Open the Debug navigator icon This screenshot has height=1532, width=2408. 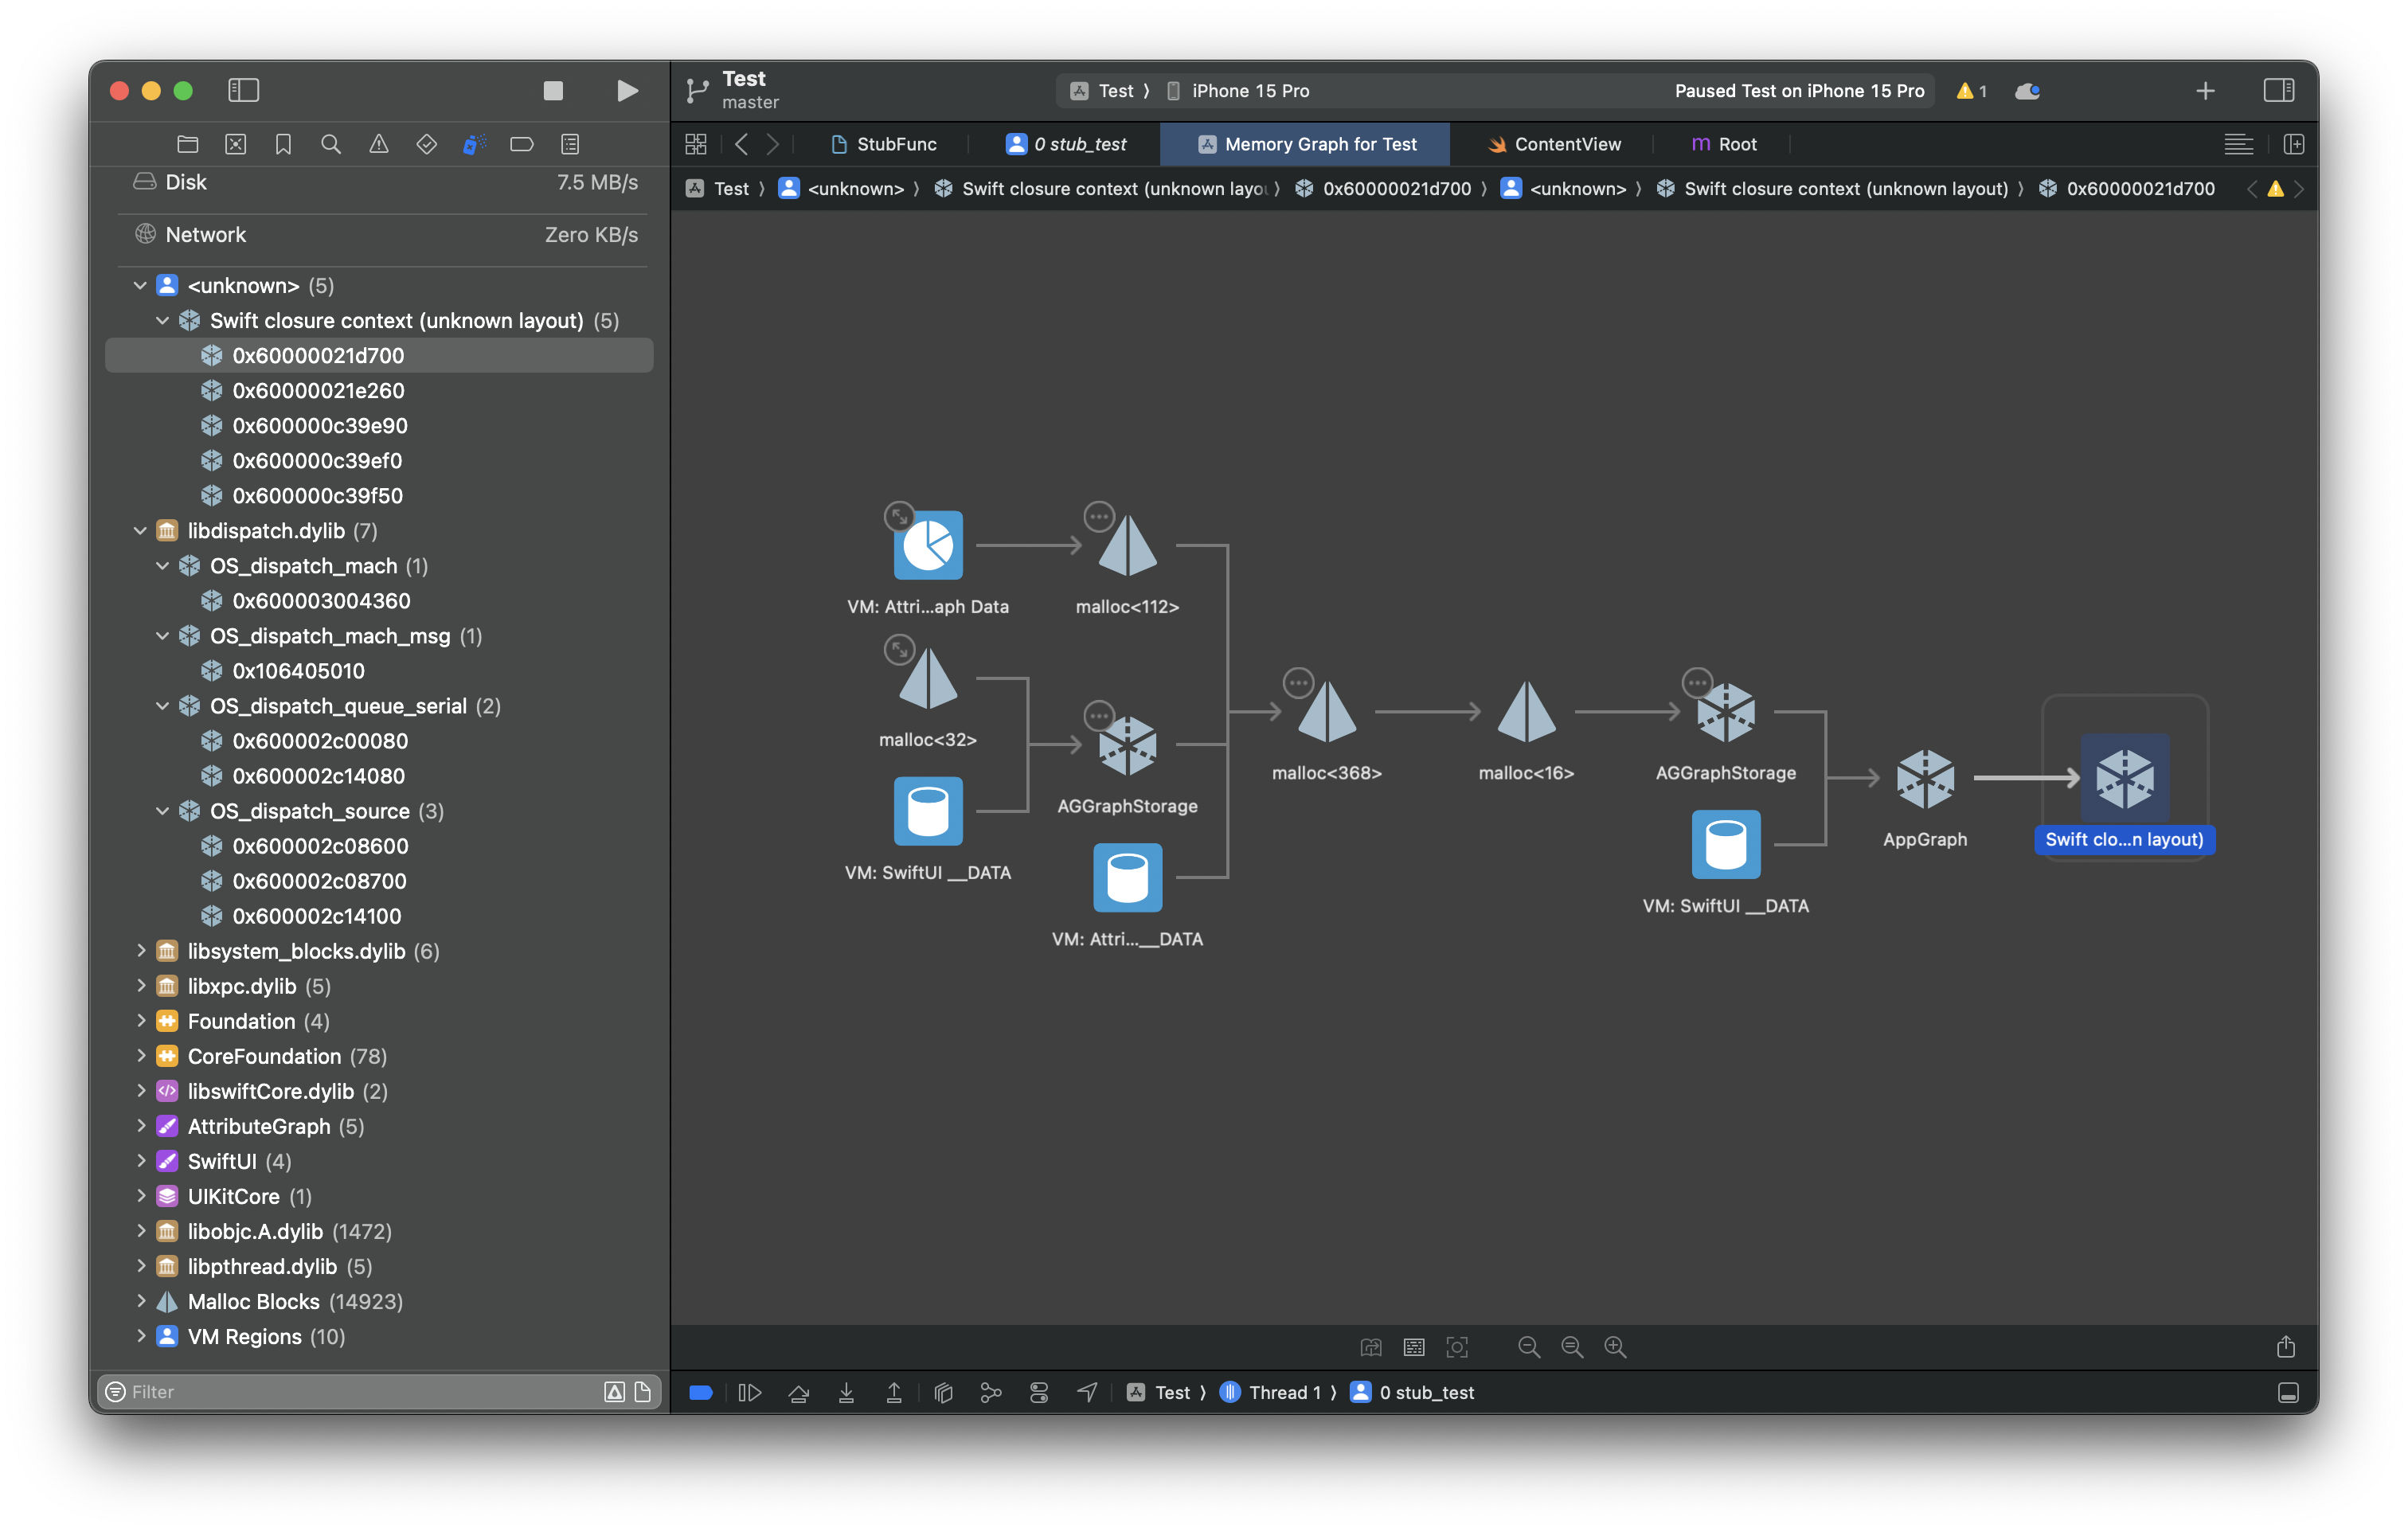point(474,144)
